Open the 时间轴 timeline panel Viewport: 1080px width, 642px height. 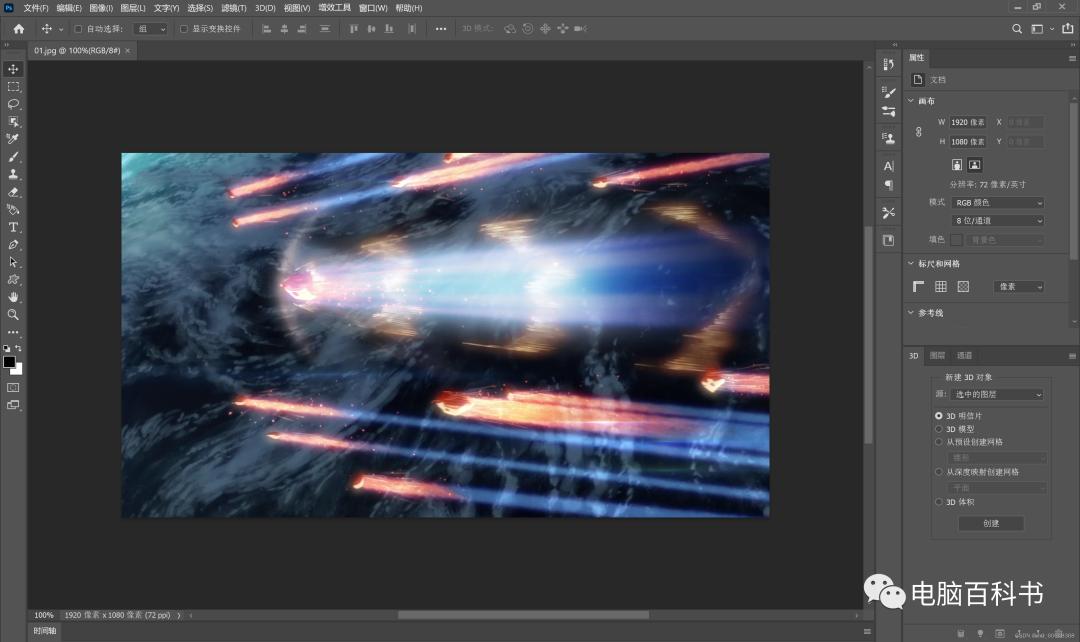45,631
